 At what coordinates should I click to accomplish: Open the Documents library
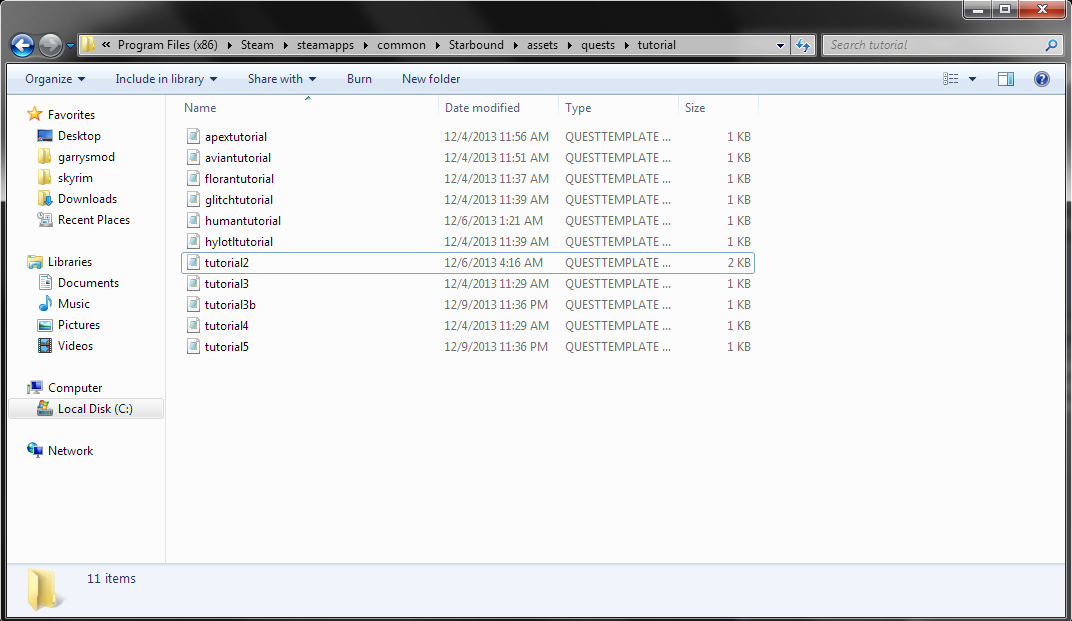coord(88,282)
